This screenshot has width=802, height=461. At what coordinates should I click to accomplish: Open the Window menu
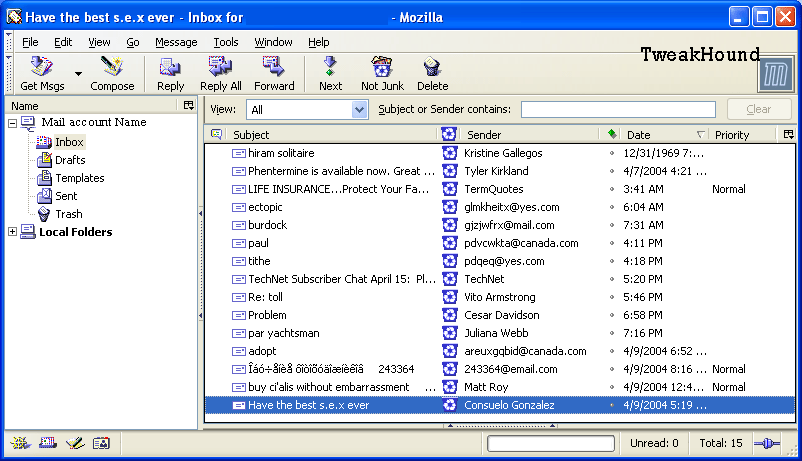[x=273, y=42]
